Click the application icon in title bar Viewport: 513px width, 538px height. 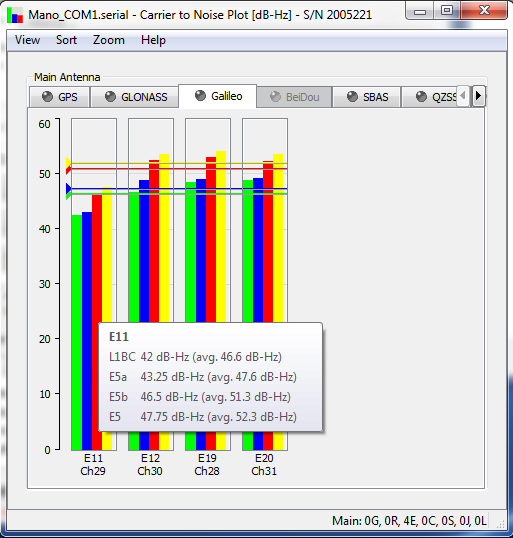click(x=15, y=15)
